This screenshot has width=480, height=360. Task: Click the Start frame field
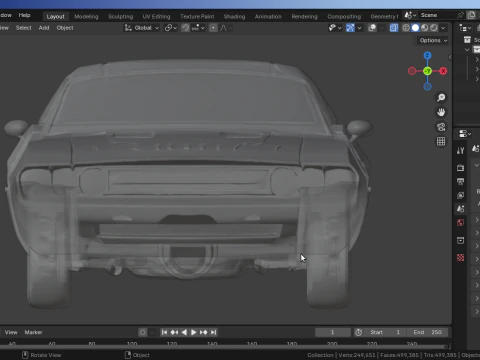[x=384, y=332]
